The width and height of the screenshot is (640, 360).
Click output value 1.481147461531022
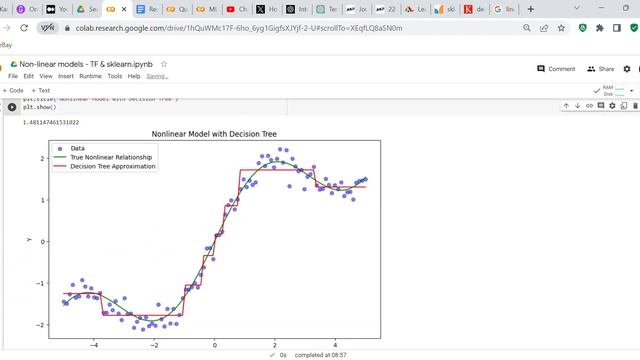pyautogui.click(x=51, y=122)
